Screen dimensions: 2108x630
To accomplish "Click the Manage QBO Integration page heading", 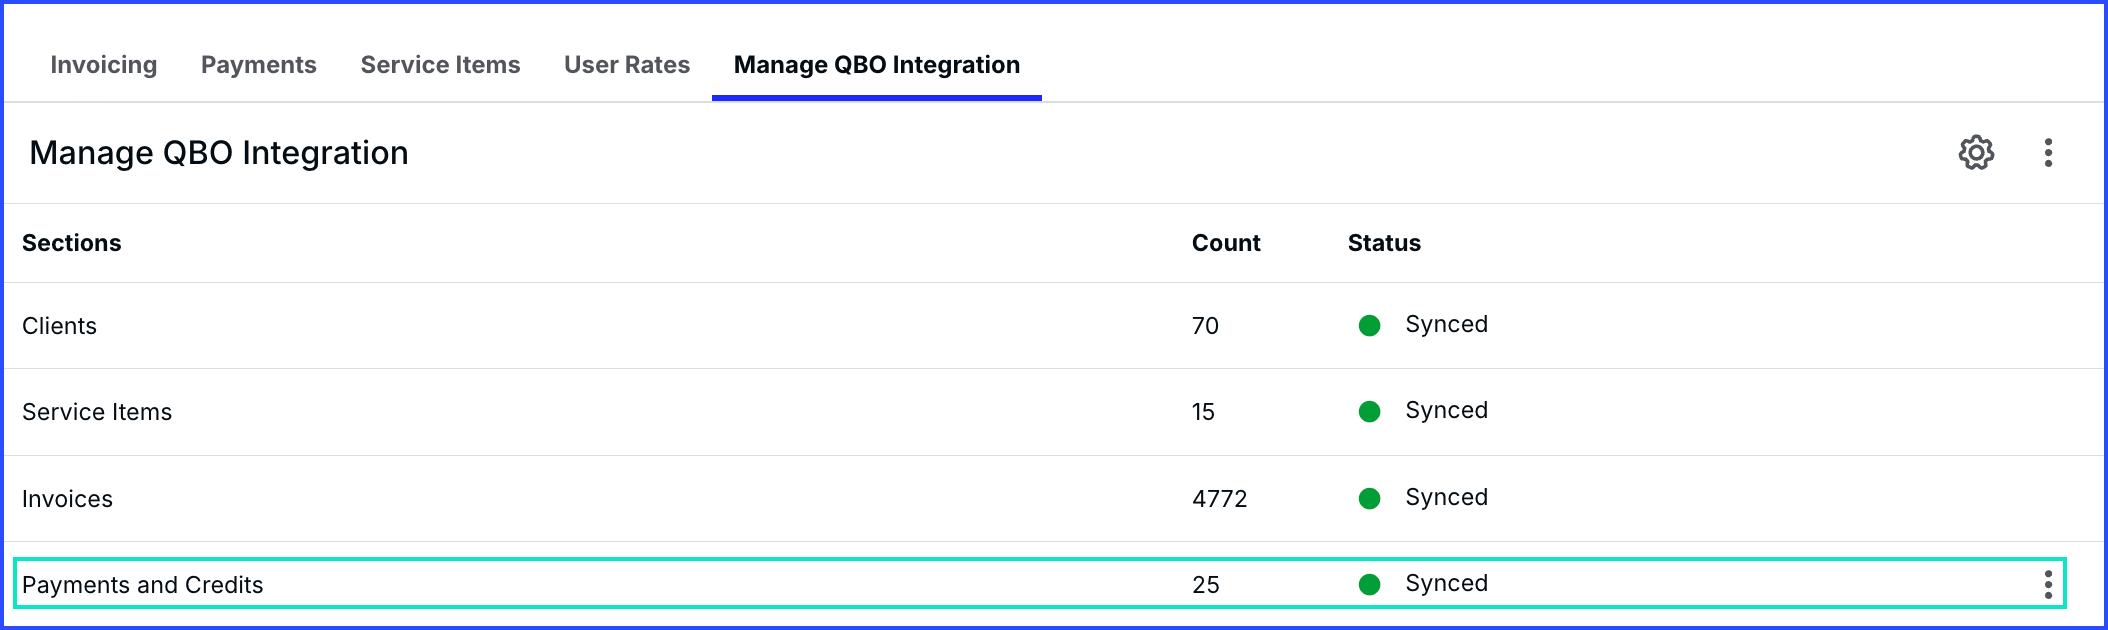I will [x=219, y=153].
